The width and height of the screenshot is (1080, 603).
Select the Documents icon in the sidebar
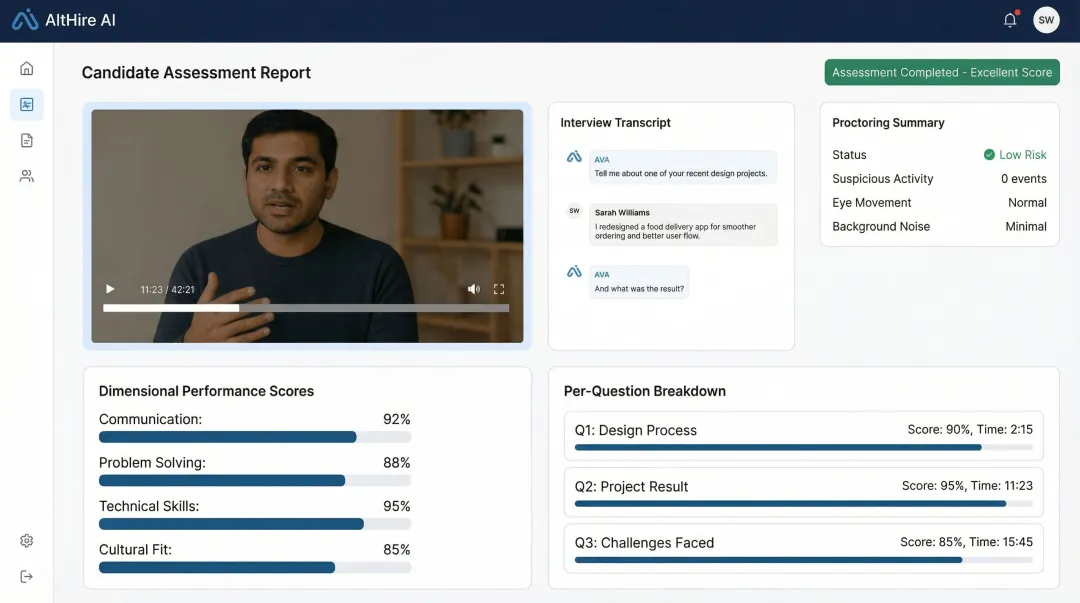[26, 140]
